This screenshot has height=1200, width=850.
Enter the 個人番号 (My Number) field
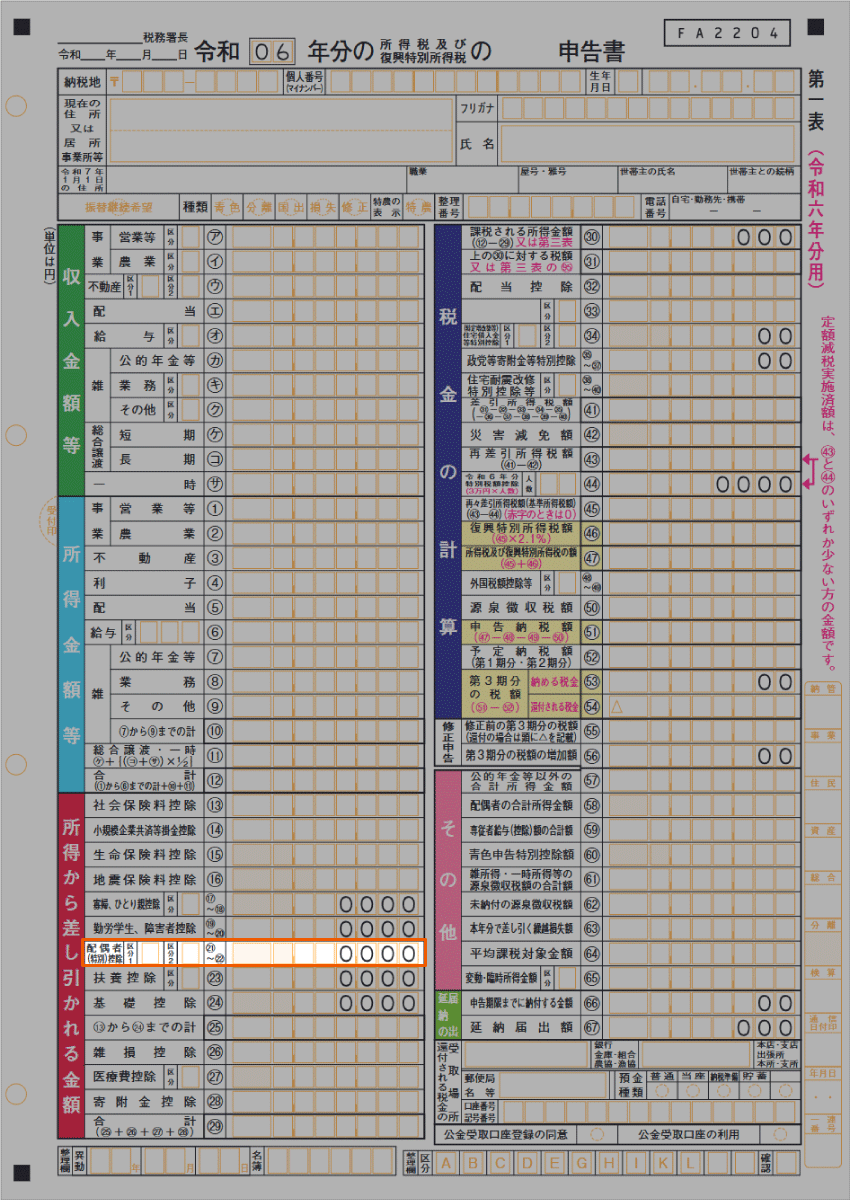(x=452, y=82)
